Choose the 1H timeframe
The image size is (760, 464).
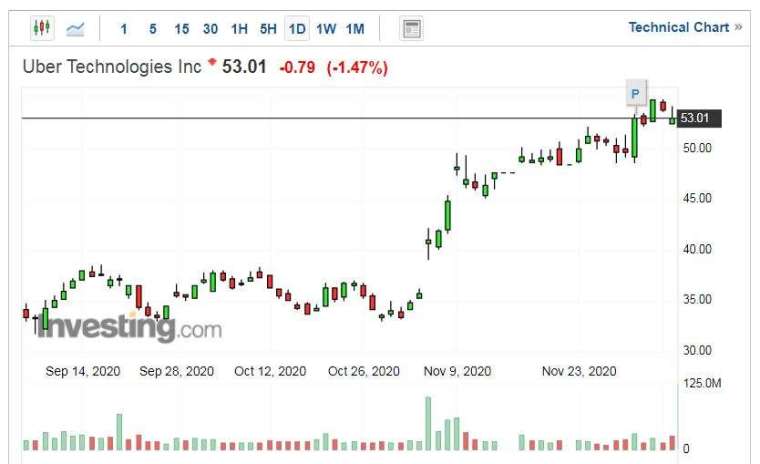[x=239, y=29]
